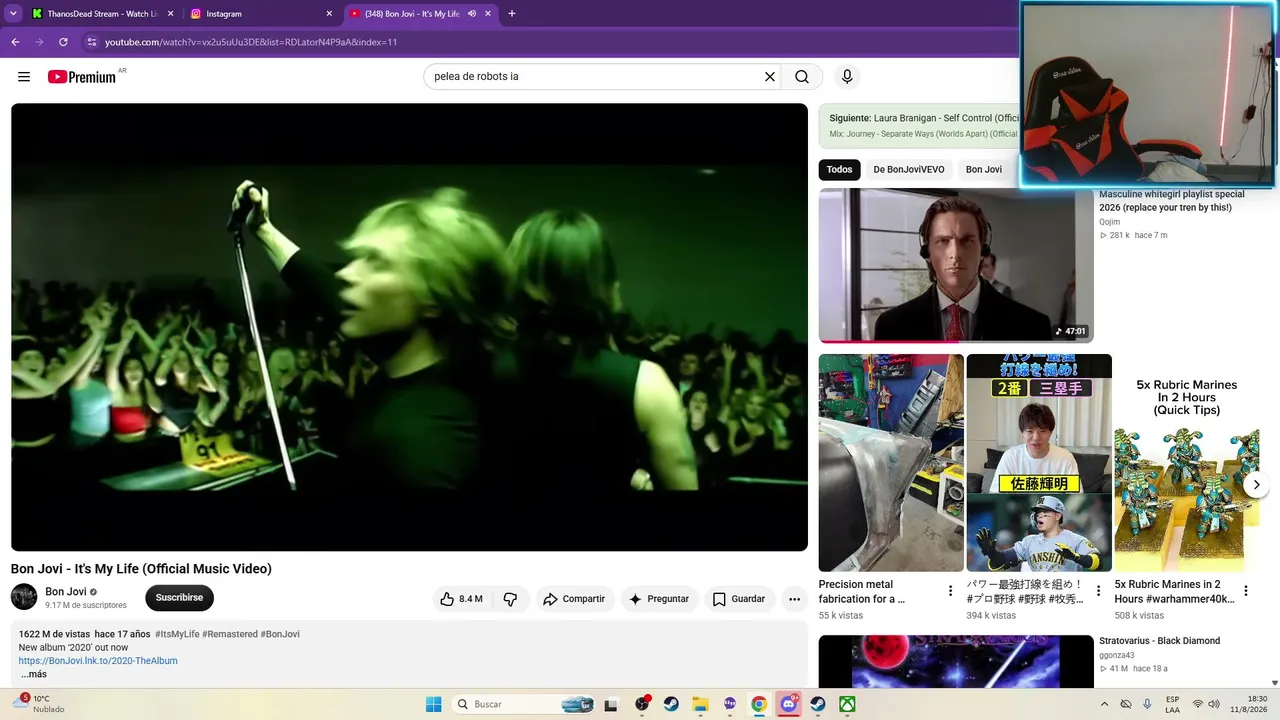Open the Masculine whitegirl playlist title
This screenshot has height=720, width=1280.
1172,201
